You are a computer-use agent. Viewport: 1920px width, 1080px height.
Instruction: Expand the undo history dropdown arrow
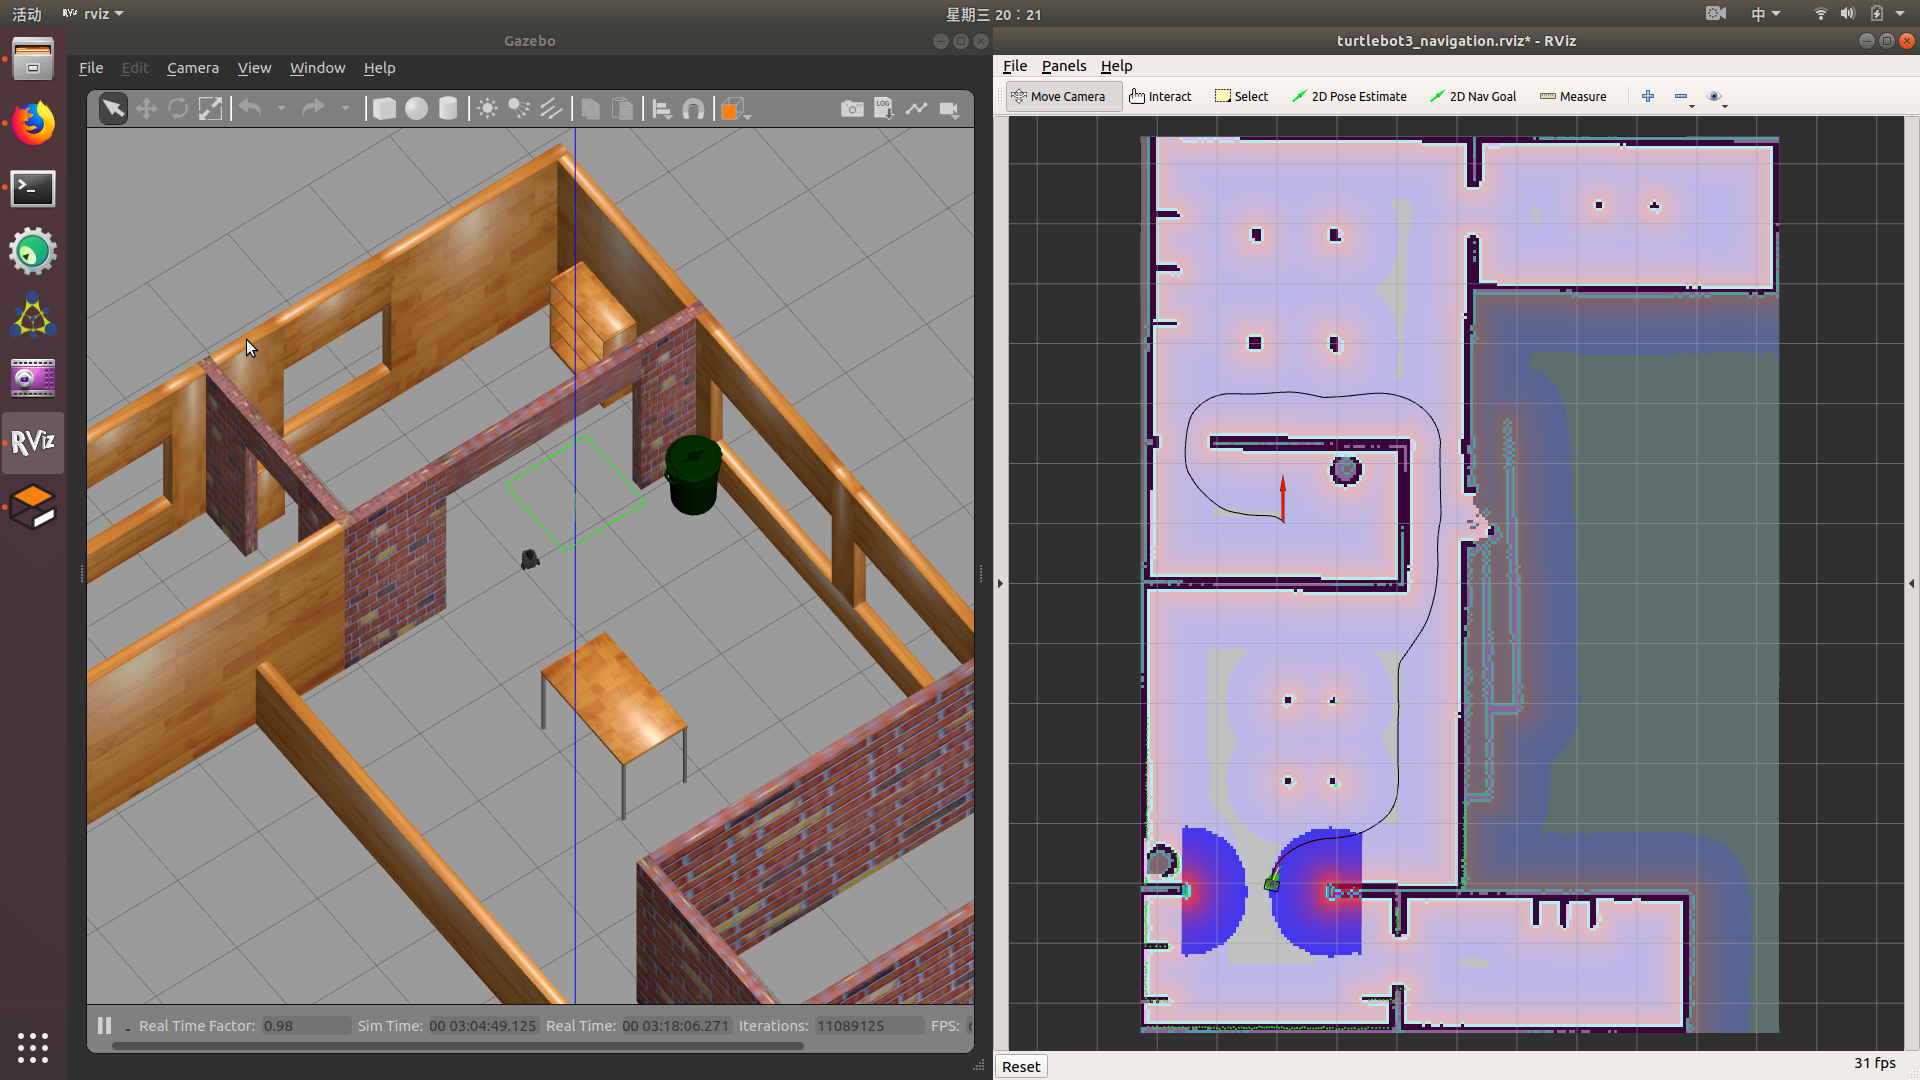281,109
